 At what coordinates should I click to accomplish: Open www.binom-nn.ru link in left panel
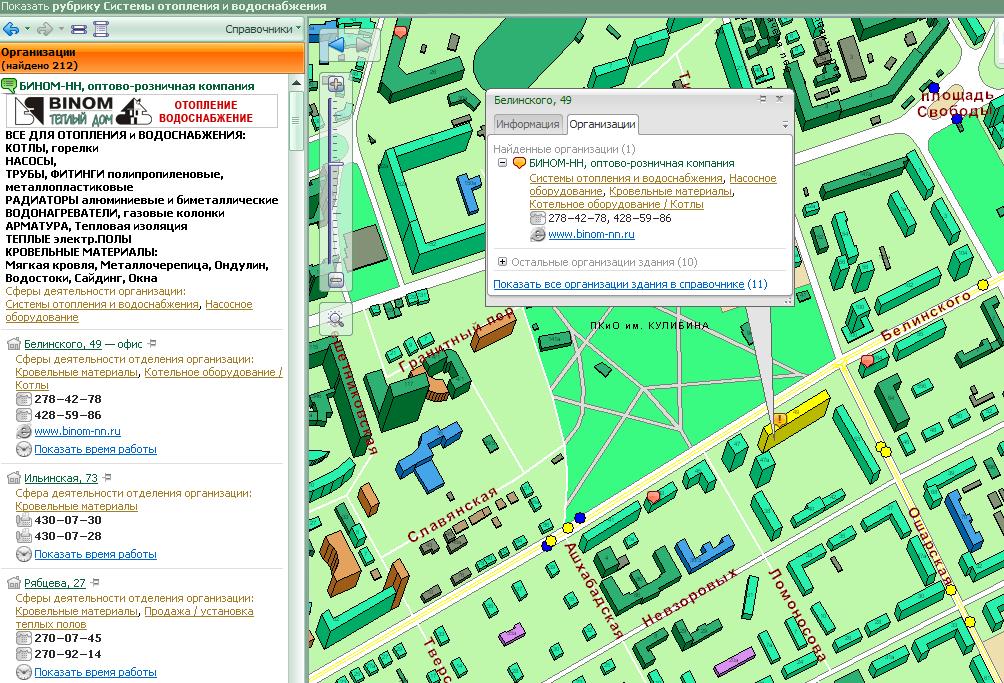pyautogui.click(x=77, y=431)
